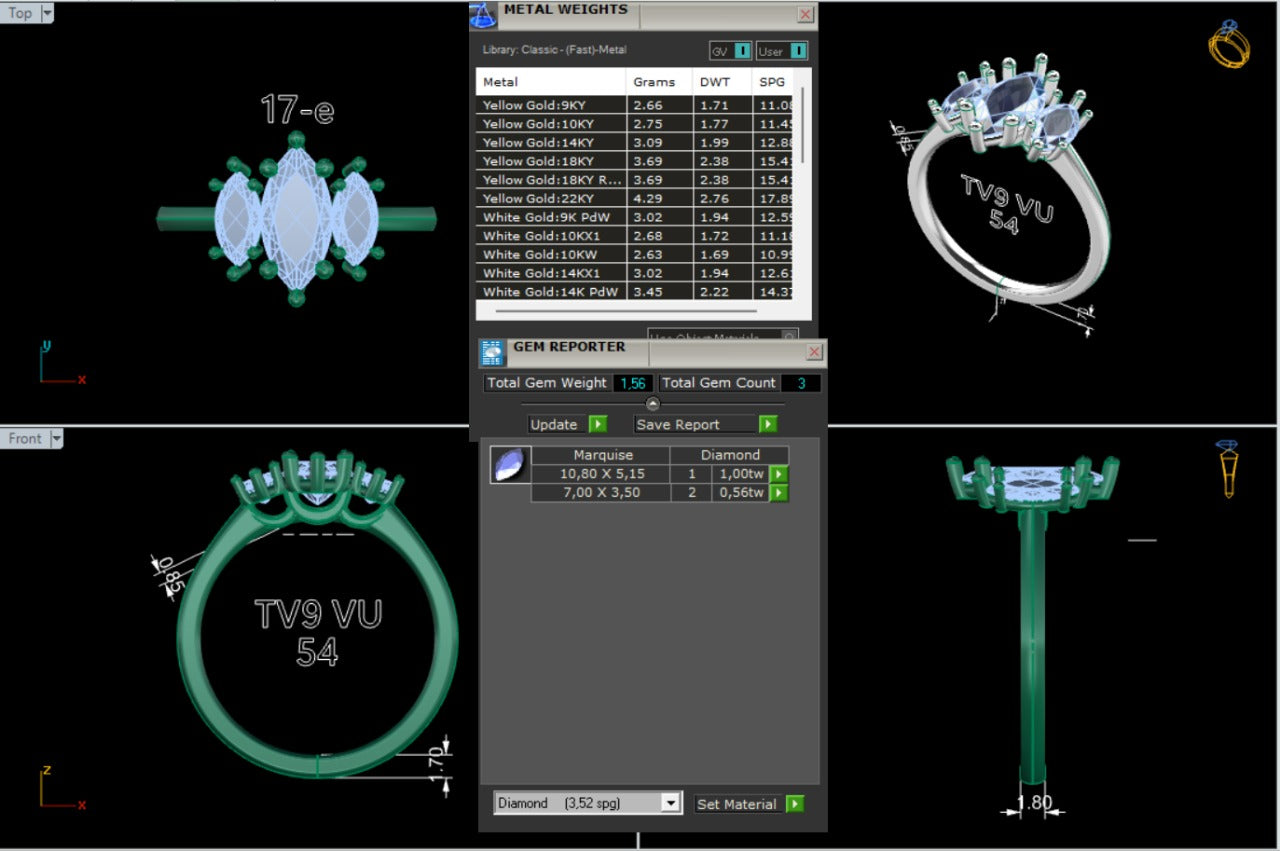Click the Metal Weights scale icon
1280x851 pixels.
coord(483,15)
